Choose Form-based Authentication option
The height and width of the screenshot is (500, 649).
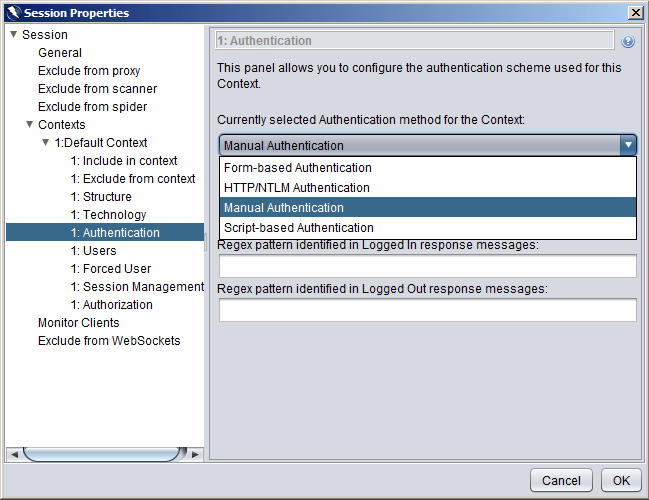pos(428,168)
